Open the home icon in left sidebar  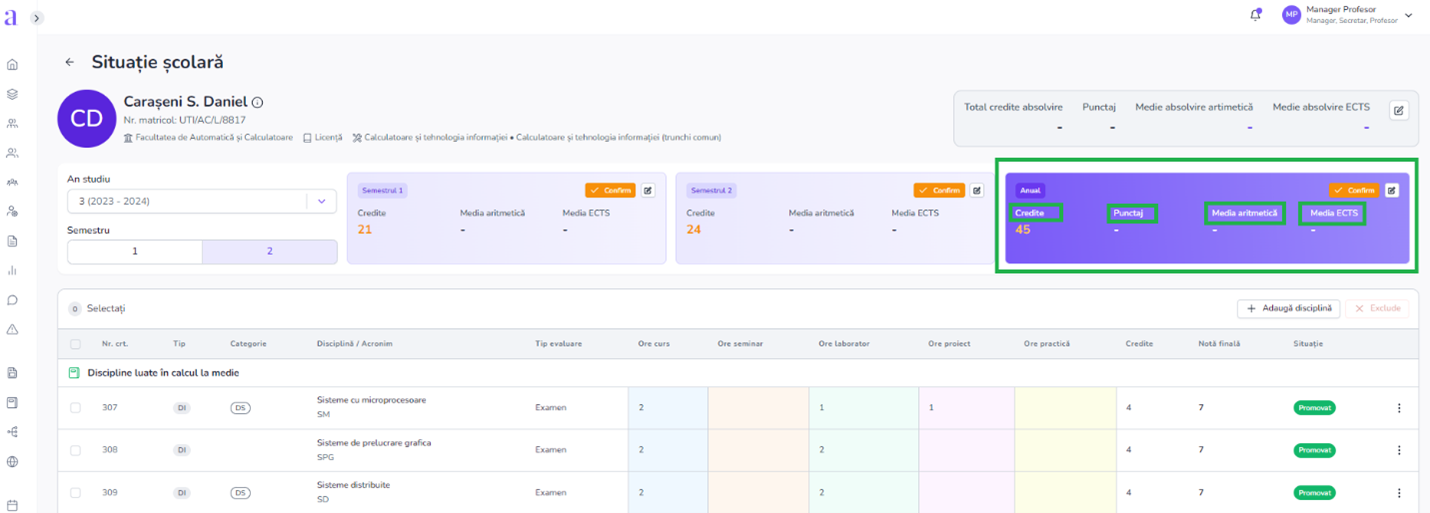pos(12,65)
